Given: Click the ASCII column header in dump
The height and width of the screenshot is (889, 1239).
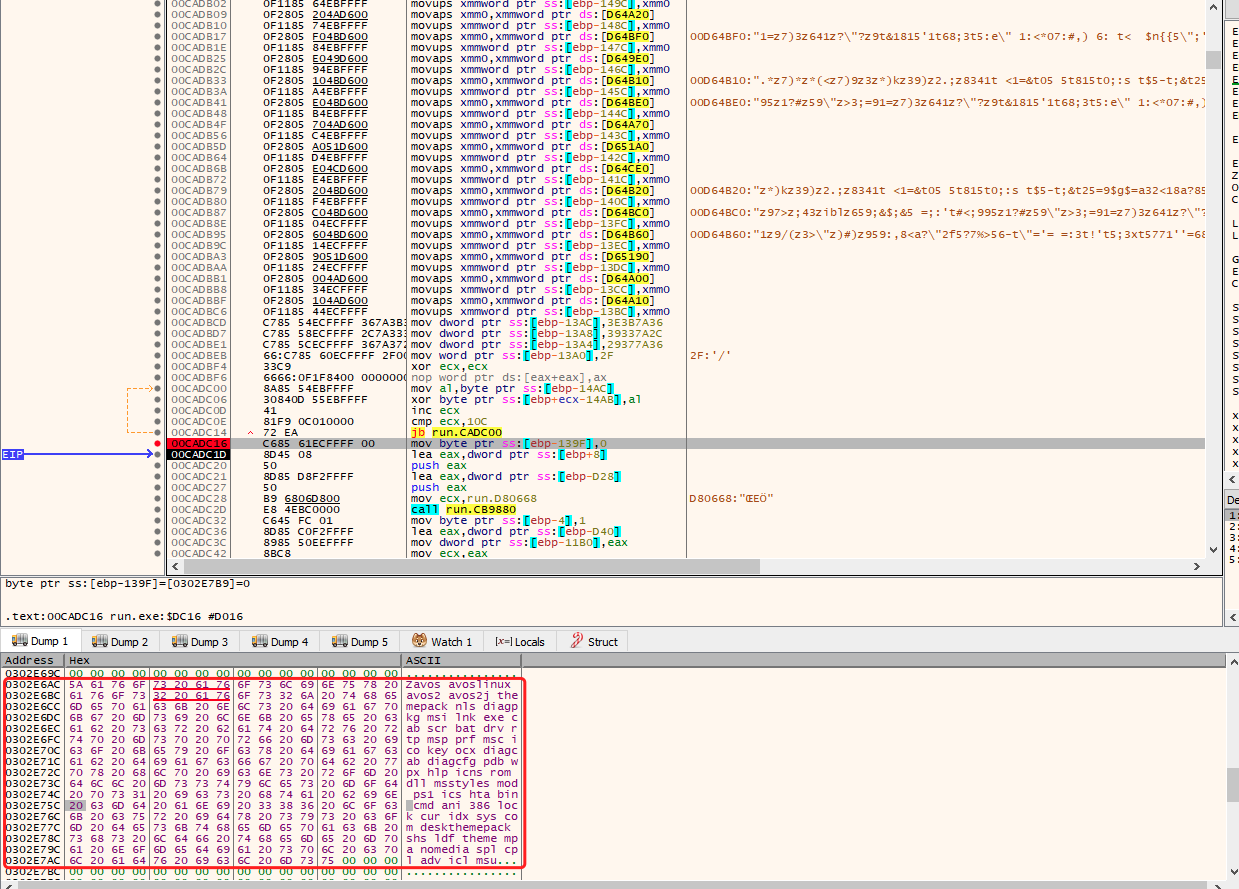Looking at the screenshot, I should (421, 661).
